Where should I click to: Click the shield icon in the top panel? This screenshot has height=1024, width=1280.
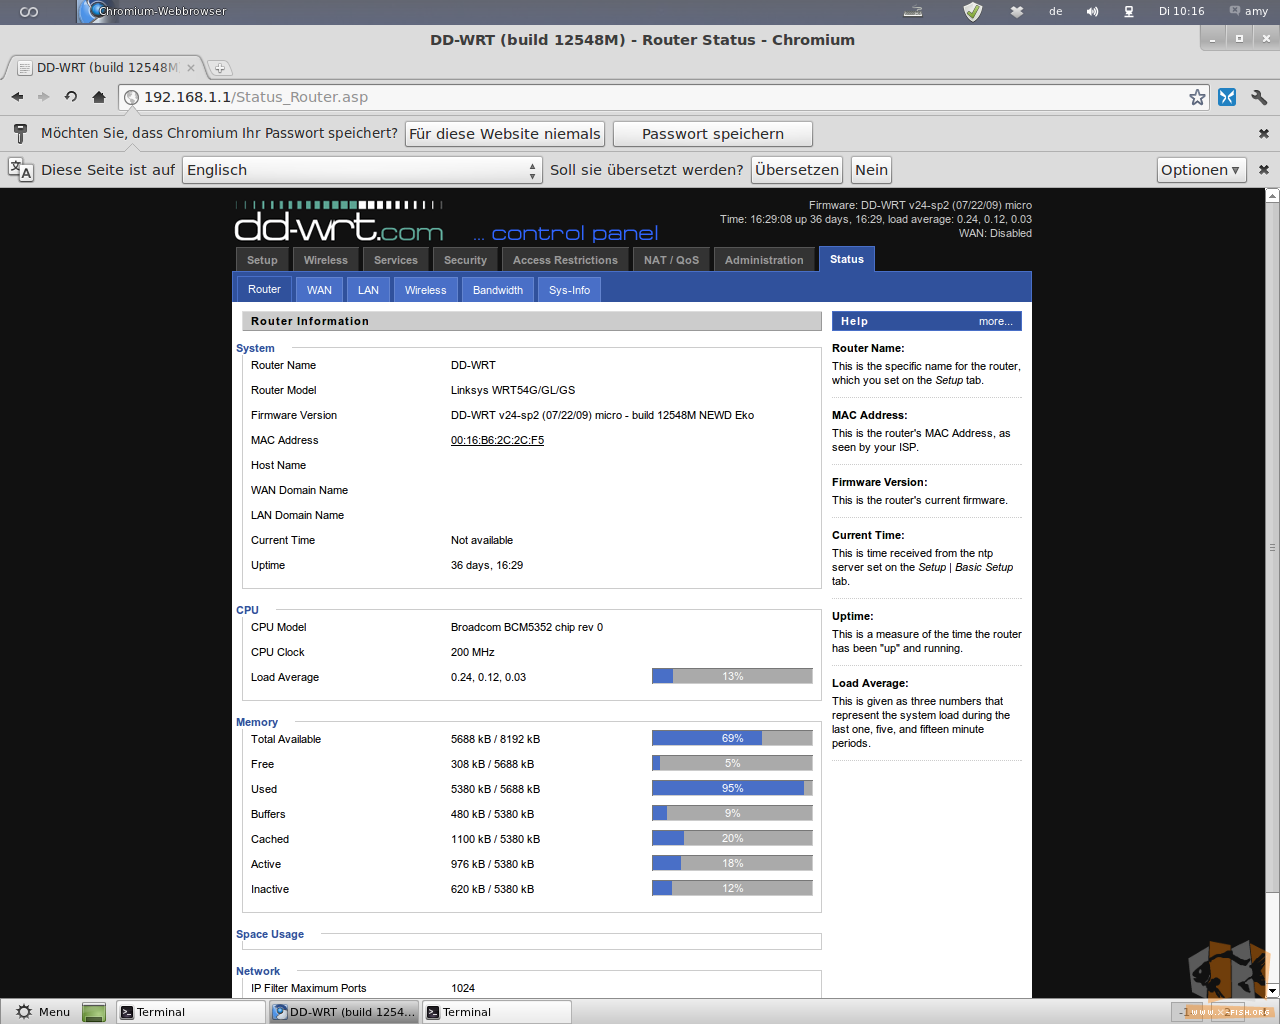click(x=973, y=11)
